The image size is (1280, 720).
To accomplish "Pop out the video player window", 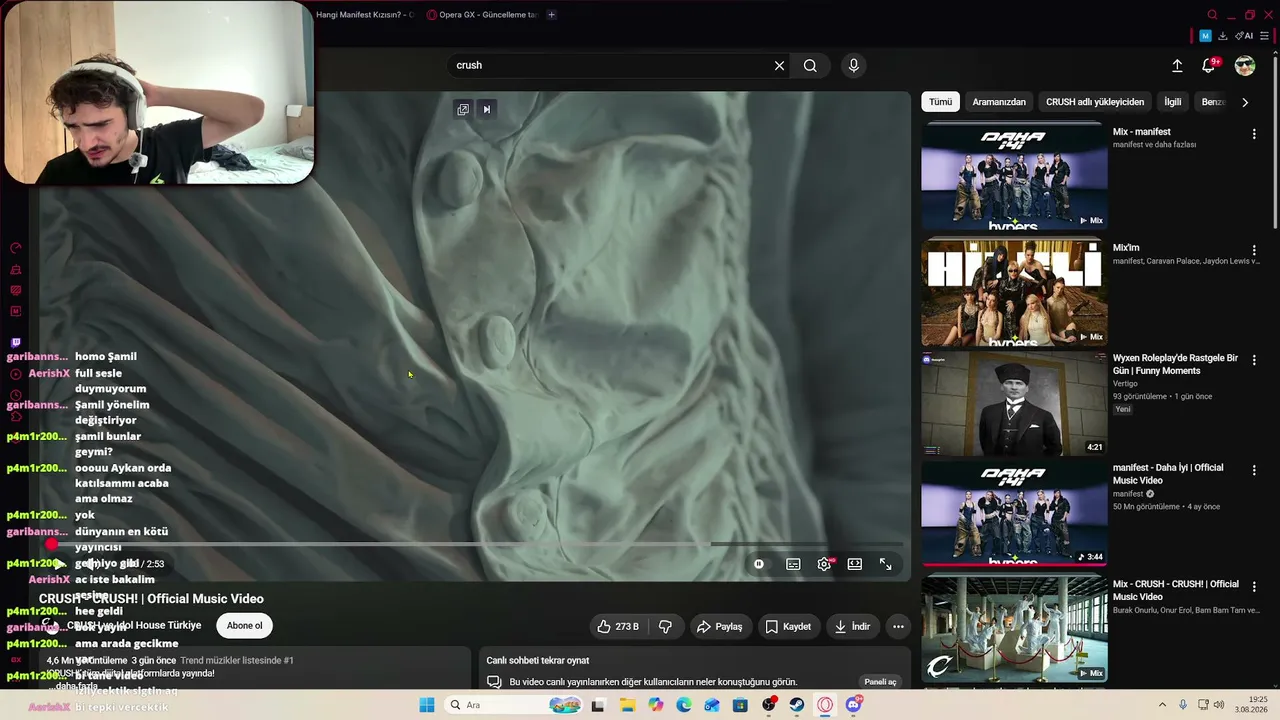I will (463, 109).
